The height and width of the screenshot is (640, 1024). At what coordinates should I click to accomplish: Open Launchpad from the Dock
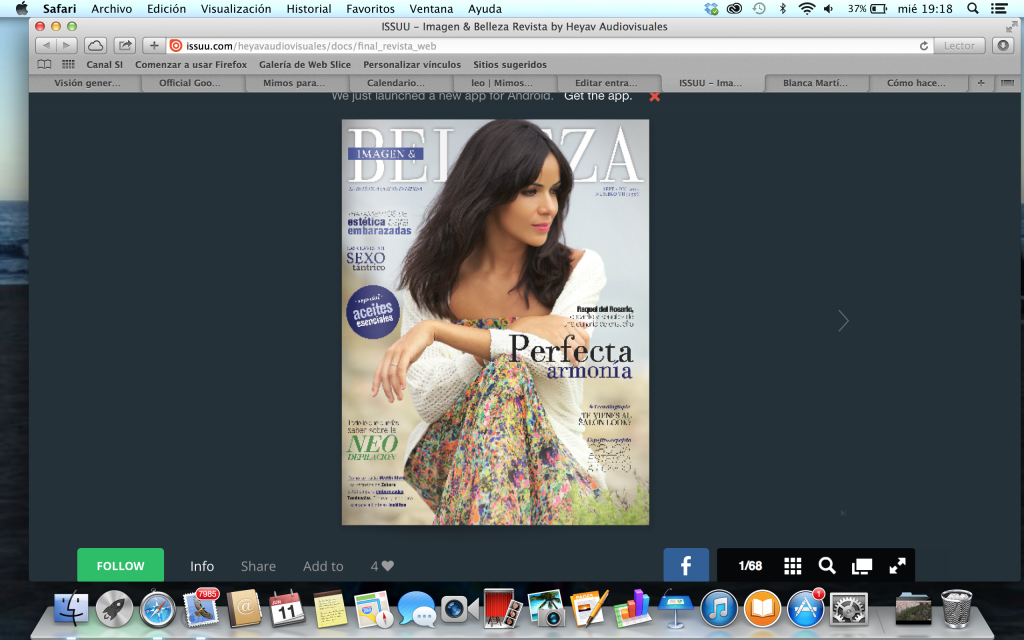(x=114, y=609)
